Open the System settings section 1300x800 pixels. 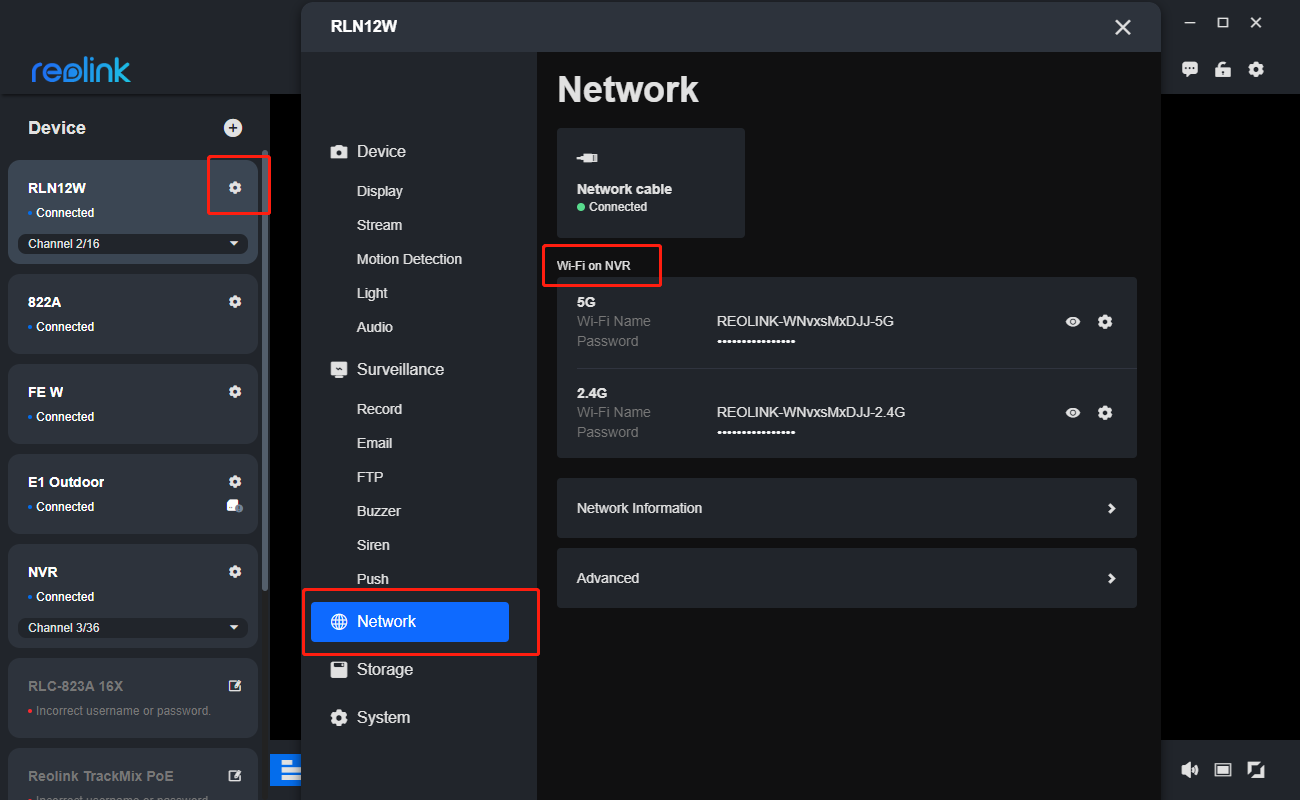[370, 718]
